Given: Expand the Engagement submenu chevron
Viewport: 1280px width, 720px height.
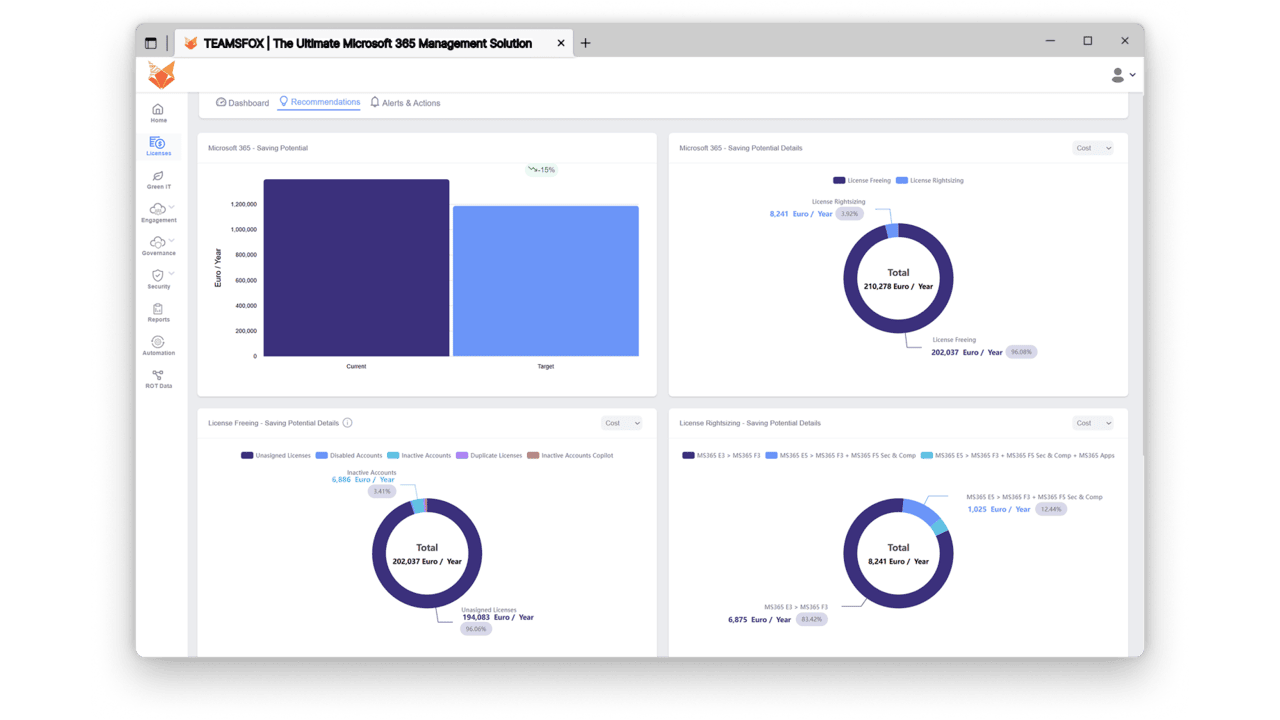Looking at the screenshot, I should coord(172,208).
